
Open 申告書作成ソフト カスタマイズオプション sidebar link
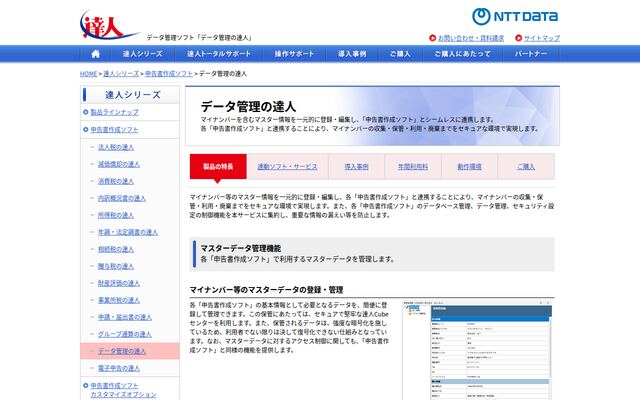click(x=123, y=390)
